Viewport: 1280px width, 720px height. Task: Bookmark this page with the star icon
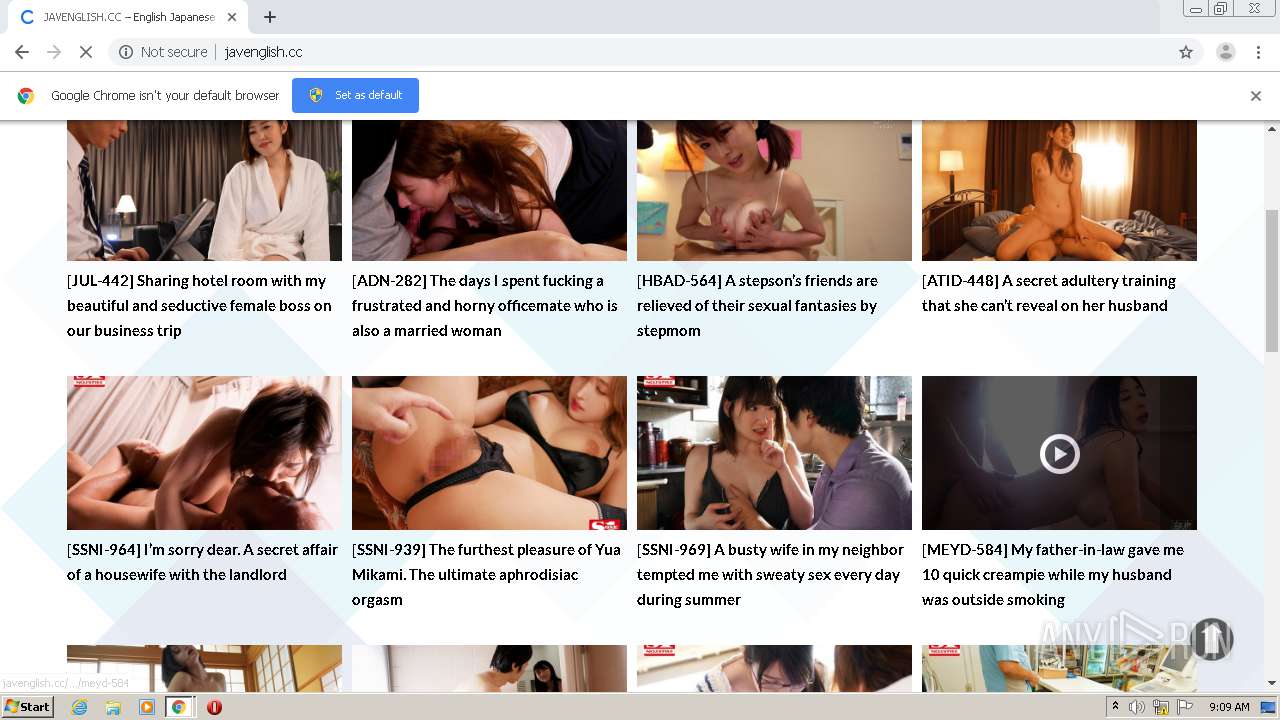(x=1186, y=52)
